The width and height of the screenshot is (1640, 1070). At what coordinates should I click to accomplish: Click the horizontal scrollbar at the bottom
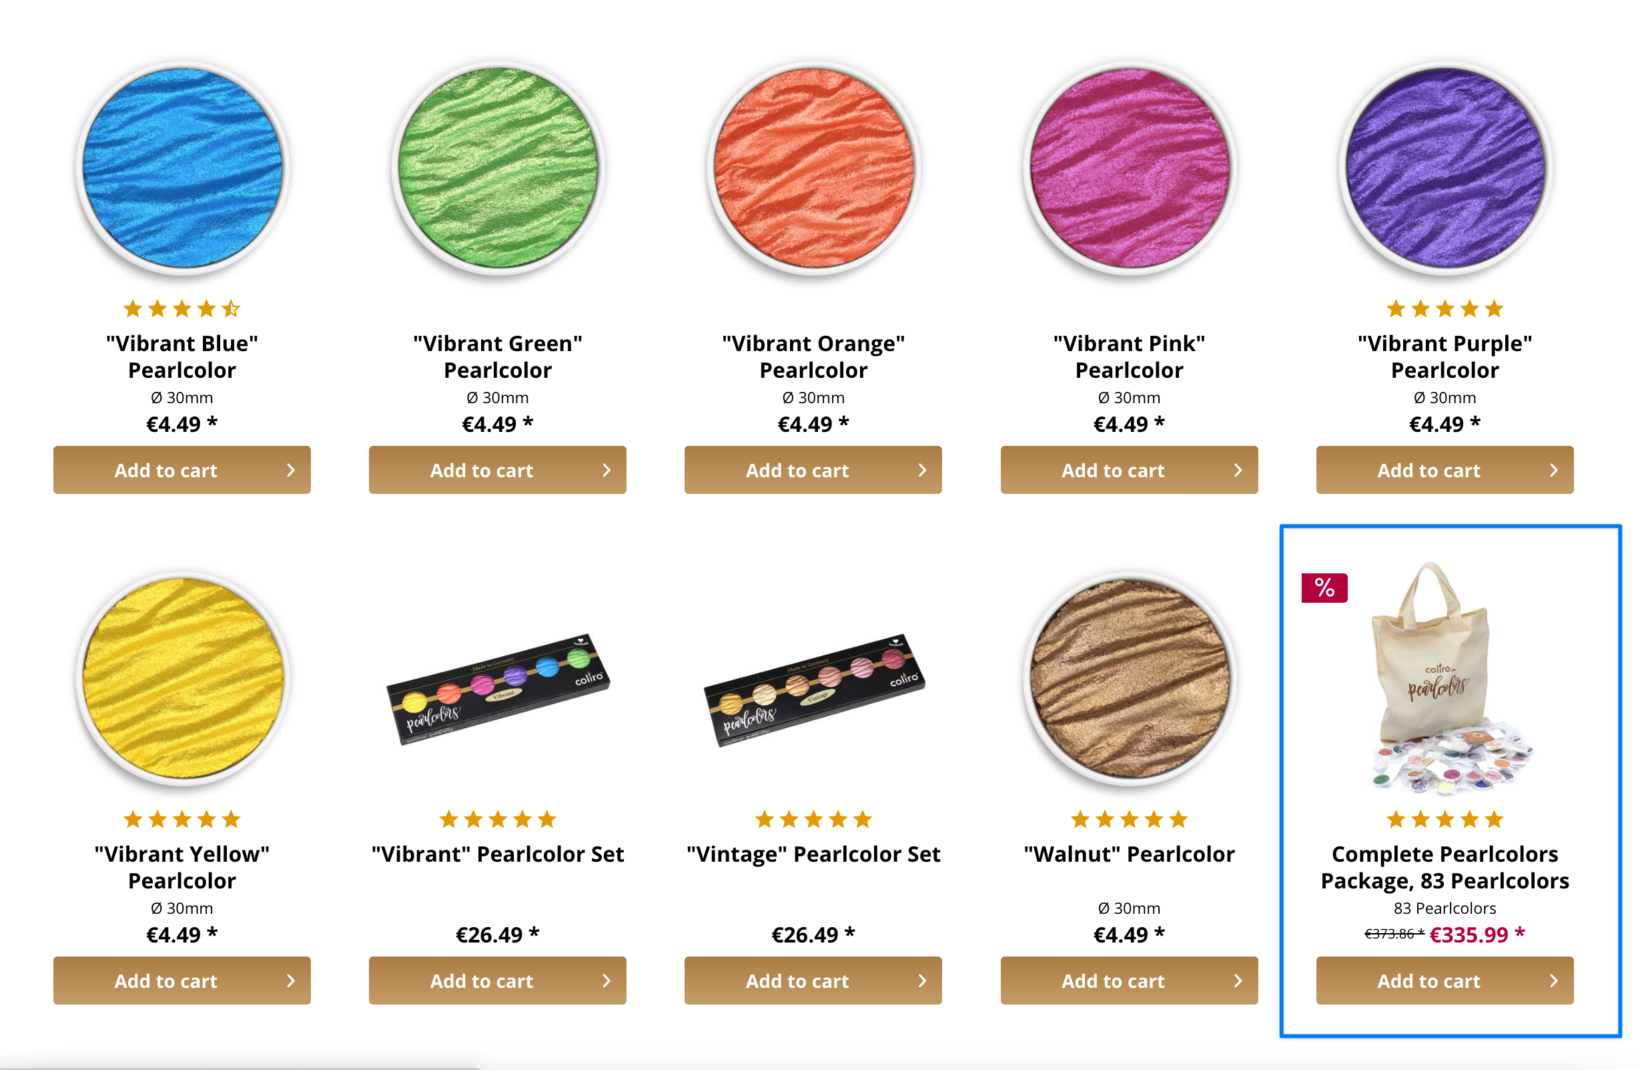[240, 1064]
